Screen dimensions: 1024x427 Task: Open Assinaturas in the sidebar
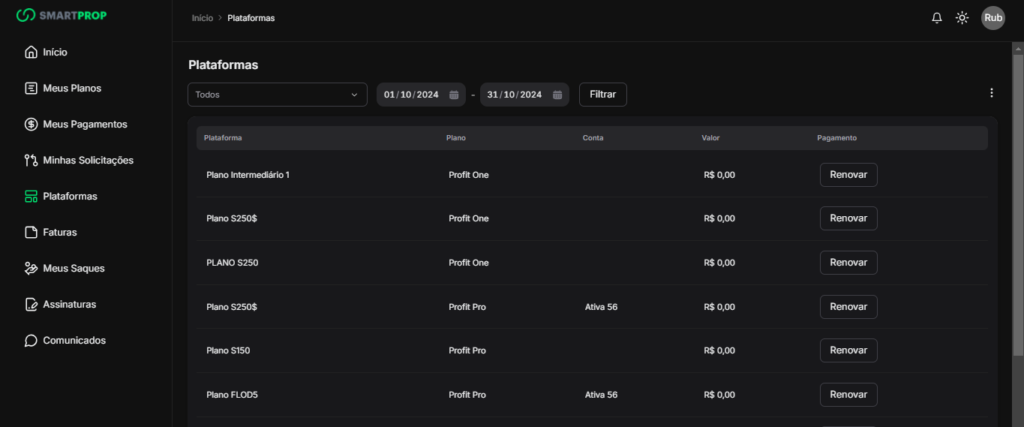point(69,304)
